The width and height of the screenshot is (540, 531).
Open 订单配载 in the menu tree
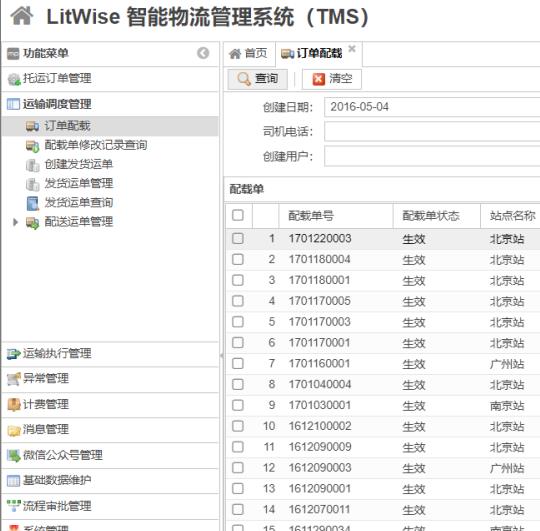click(110, 126)
